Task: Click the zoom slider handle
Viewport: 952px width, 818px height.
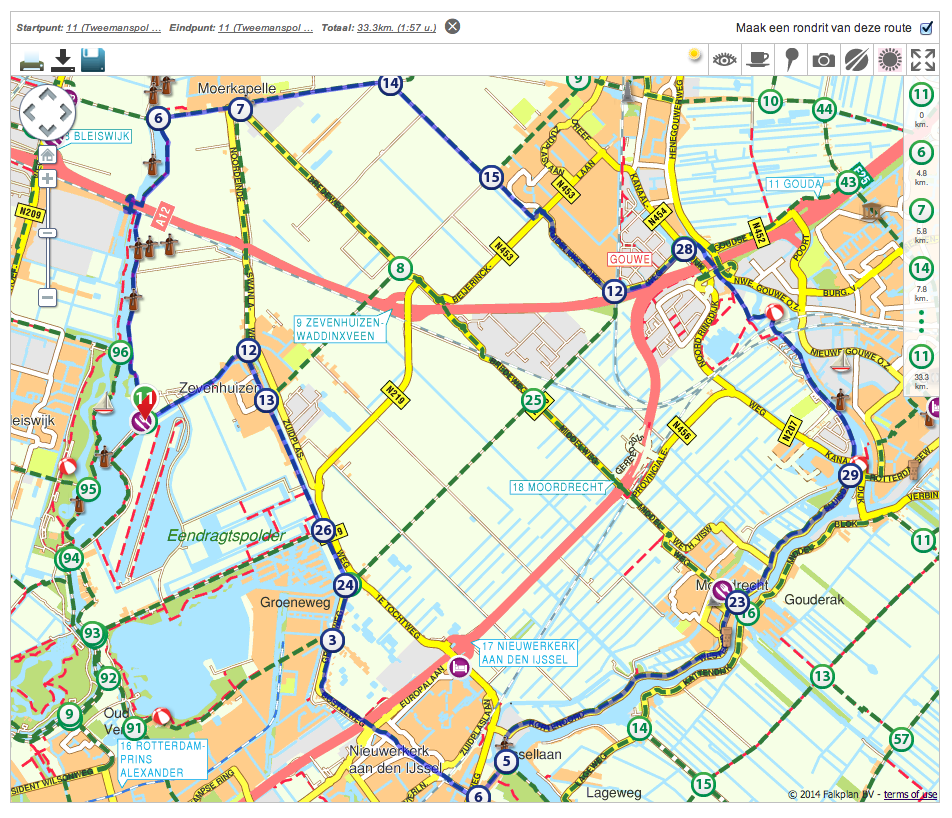Action: point(47,233)
